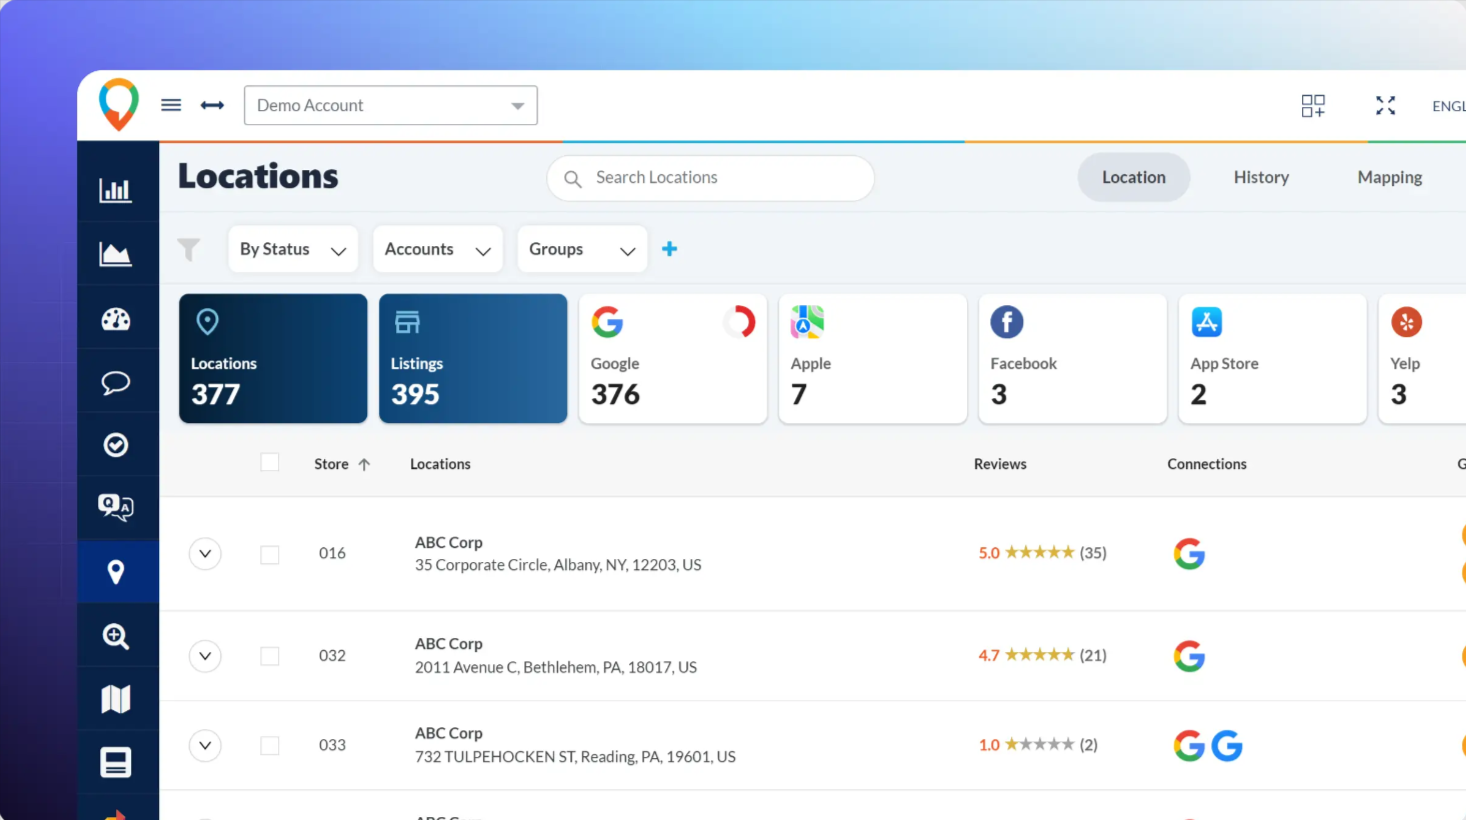This screenshot has width=1466, height=820.
Task: Click store number 016
Action: click(x=332, y=553)
